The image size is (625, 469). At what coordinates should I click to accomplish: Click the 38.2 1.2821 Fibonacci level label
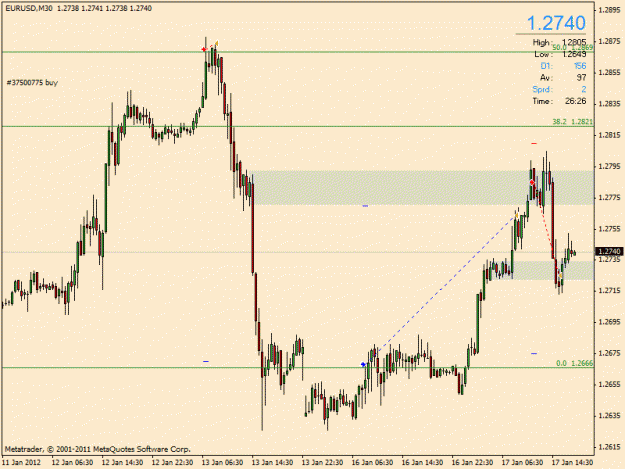[x=572, y=122]
